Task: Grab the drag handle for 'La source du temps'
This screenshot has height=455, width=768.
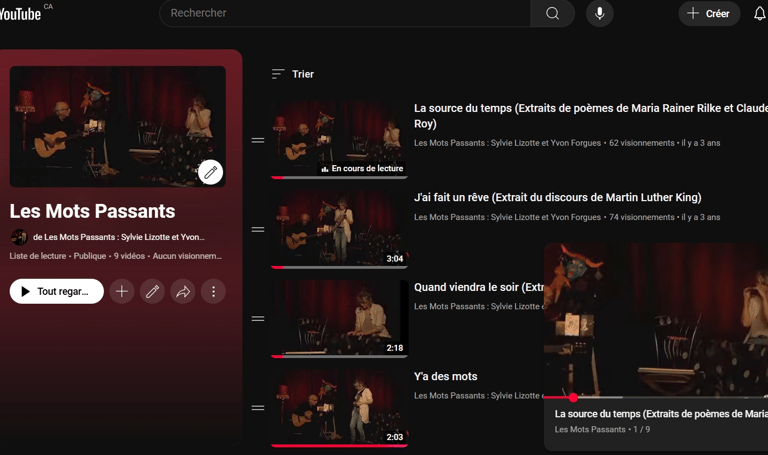Action: coord(258,141)
